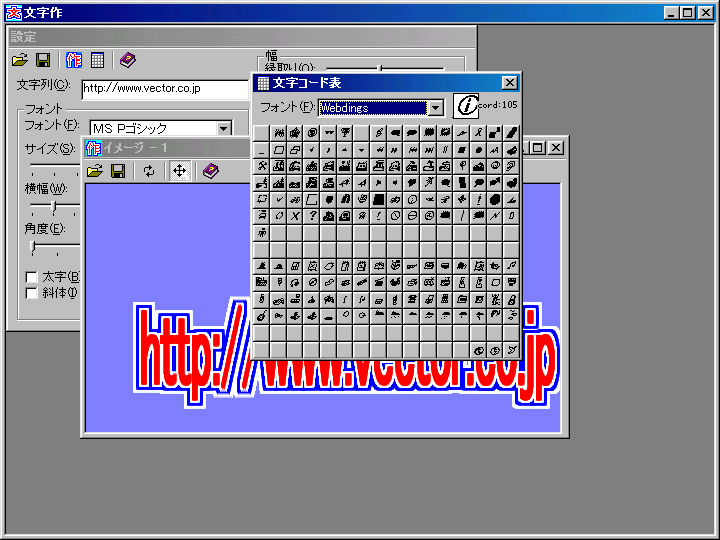
Task: Click the 設定 window title bar
Action: pos(242,37)
